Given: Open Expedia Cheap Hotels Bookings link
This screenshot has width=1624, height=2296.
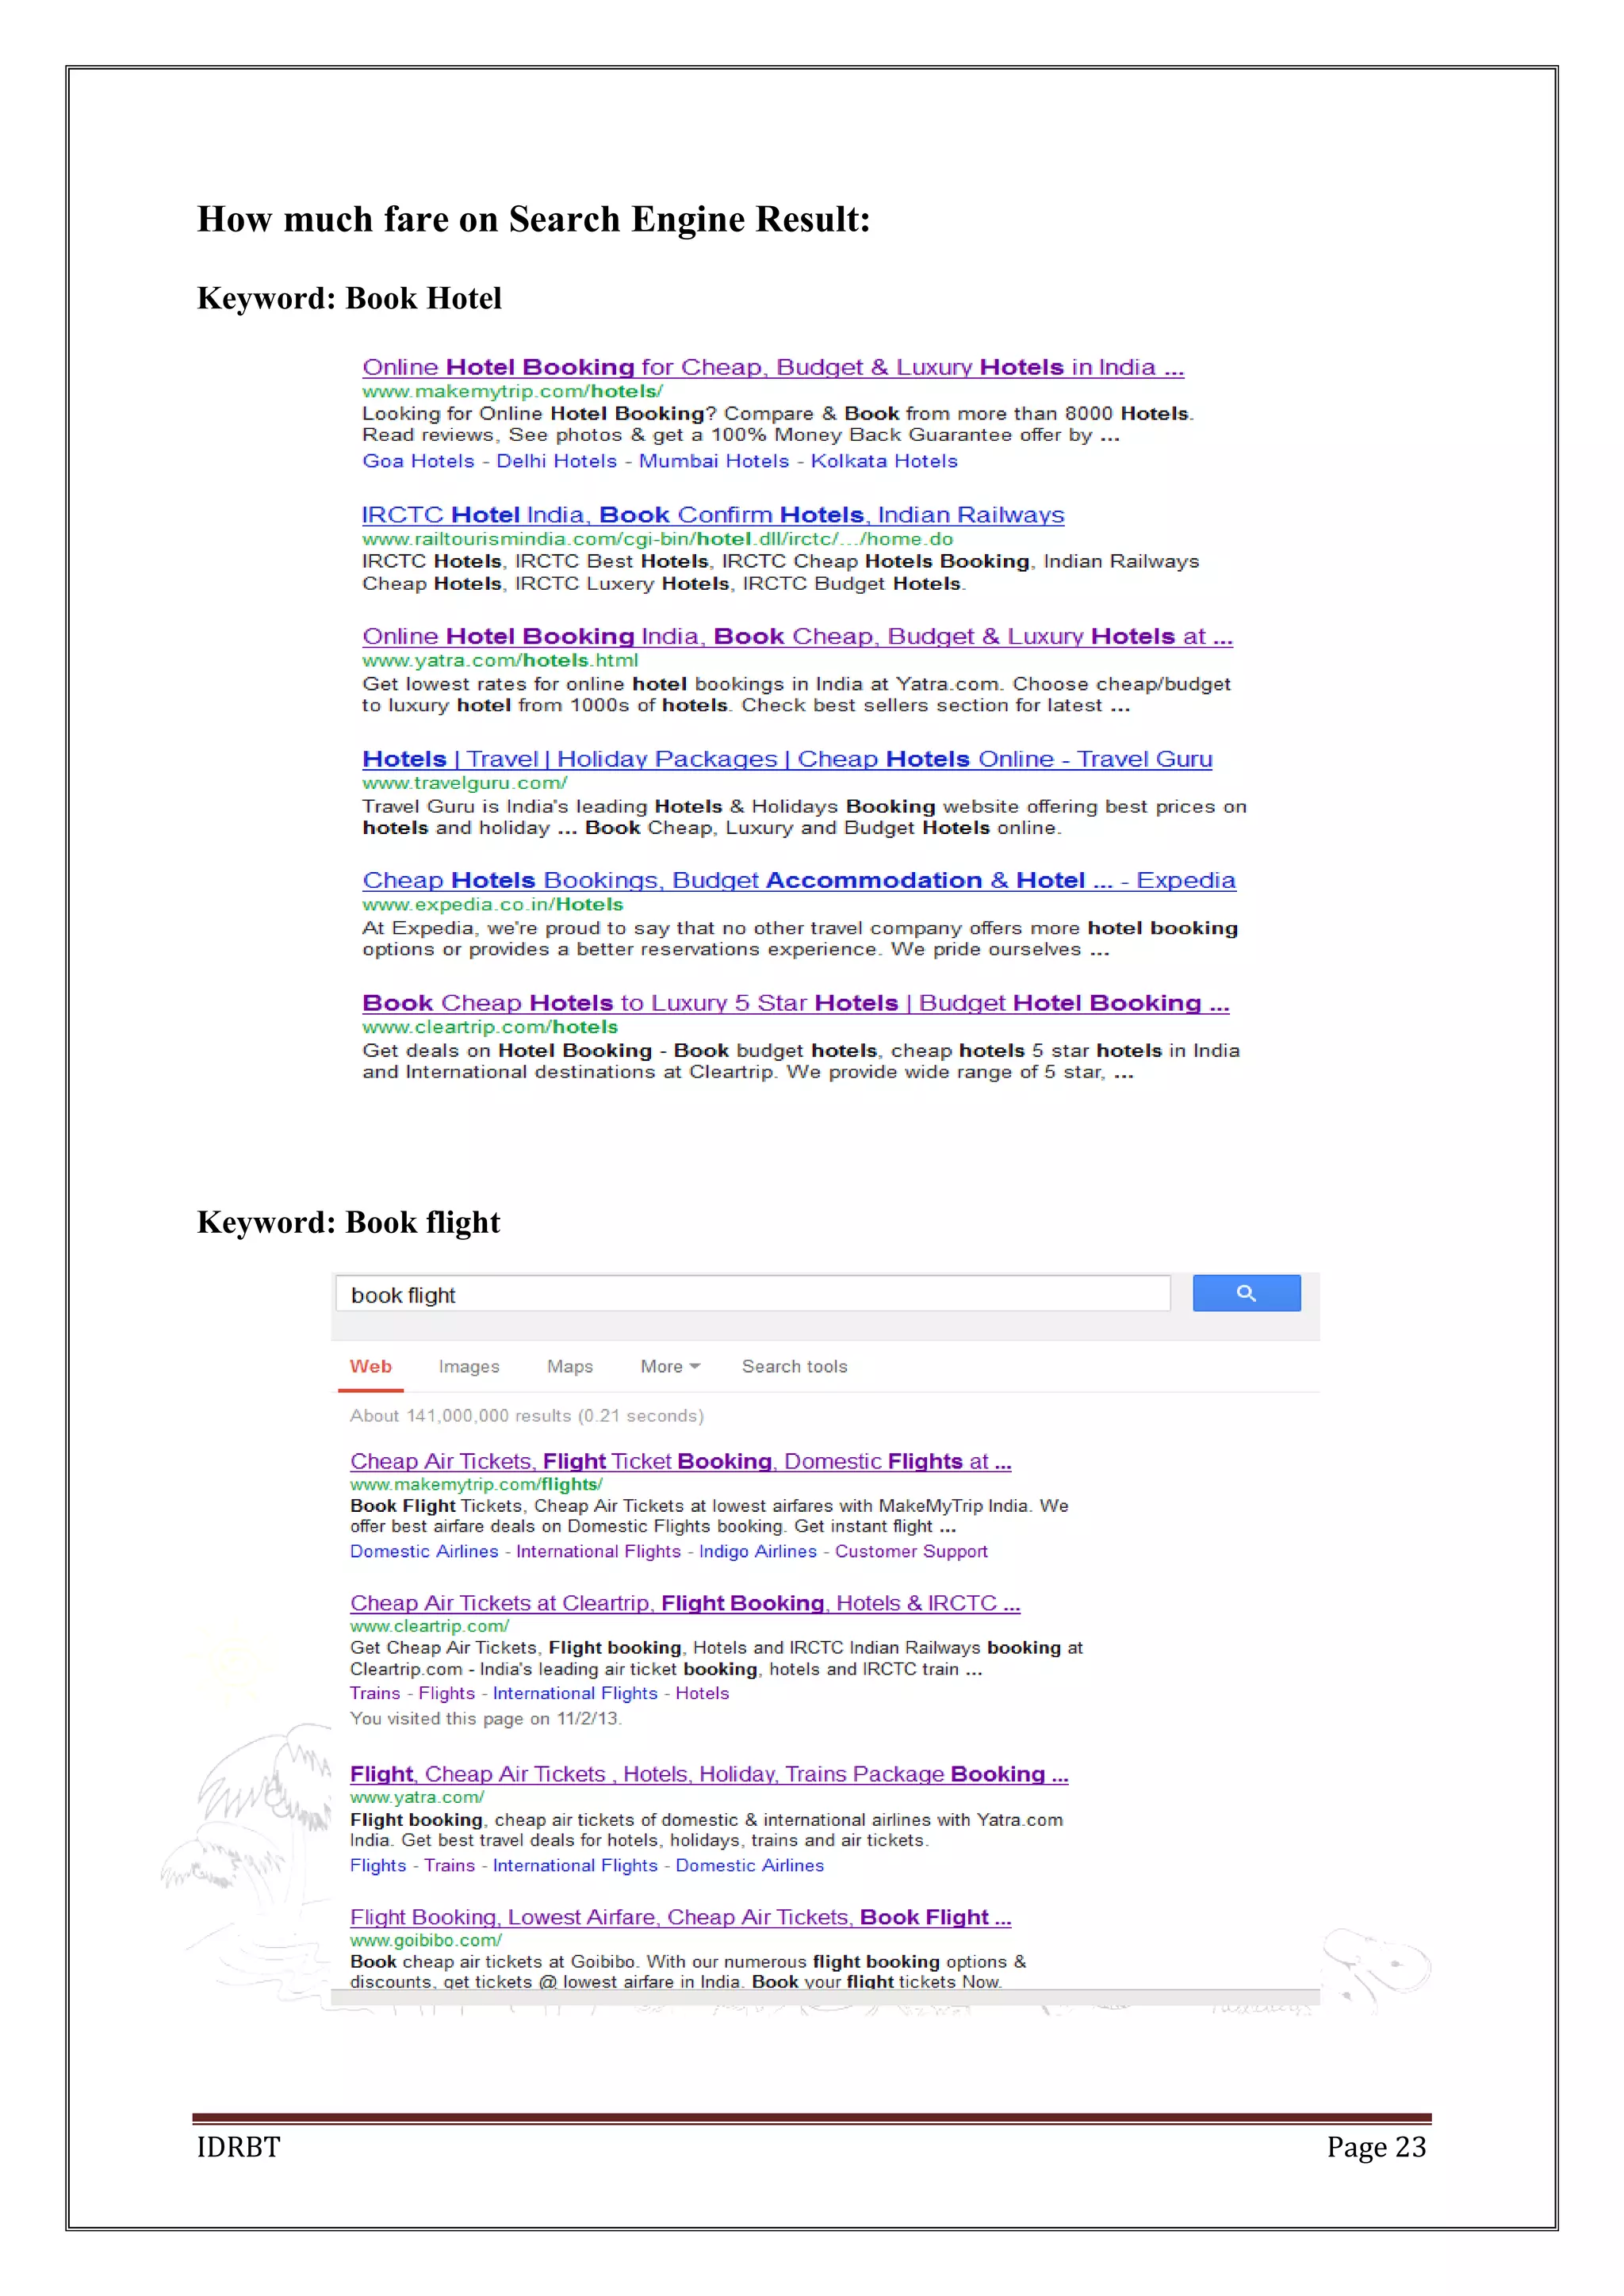Looking at the screenshot, I should point(799,881).
